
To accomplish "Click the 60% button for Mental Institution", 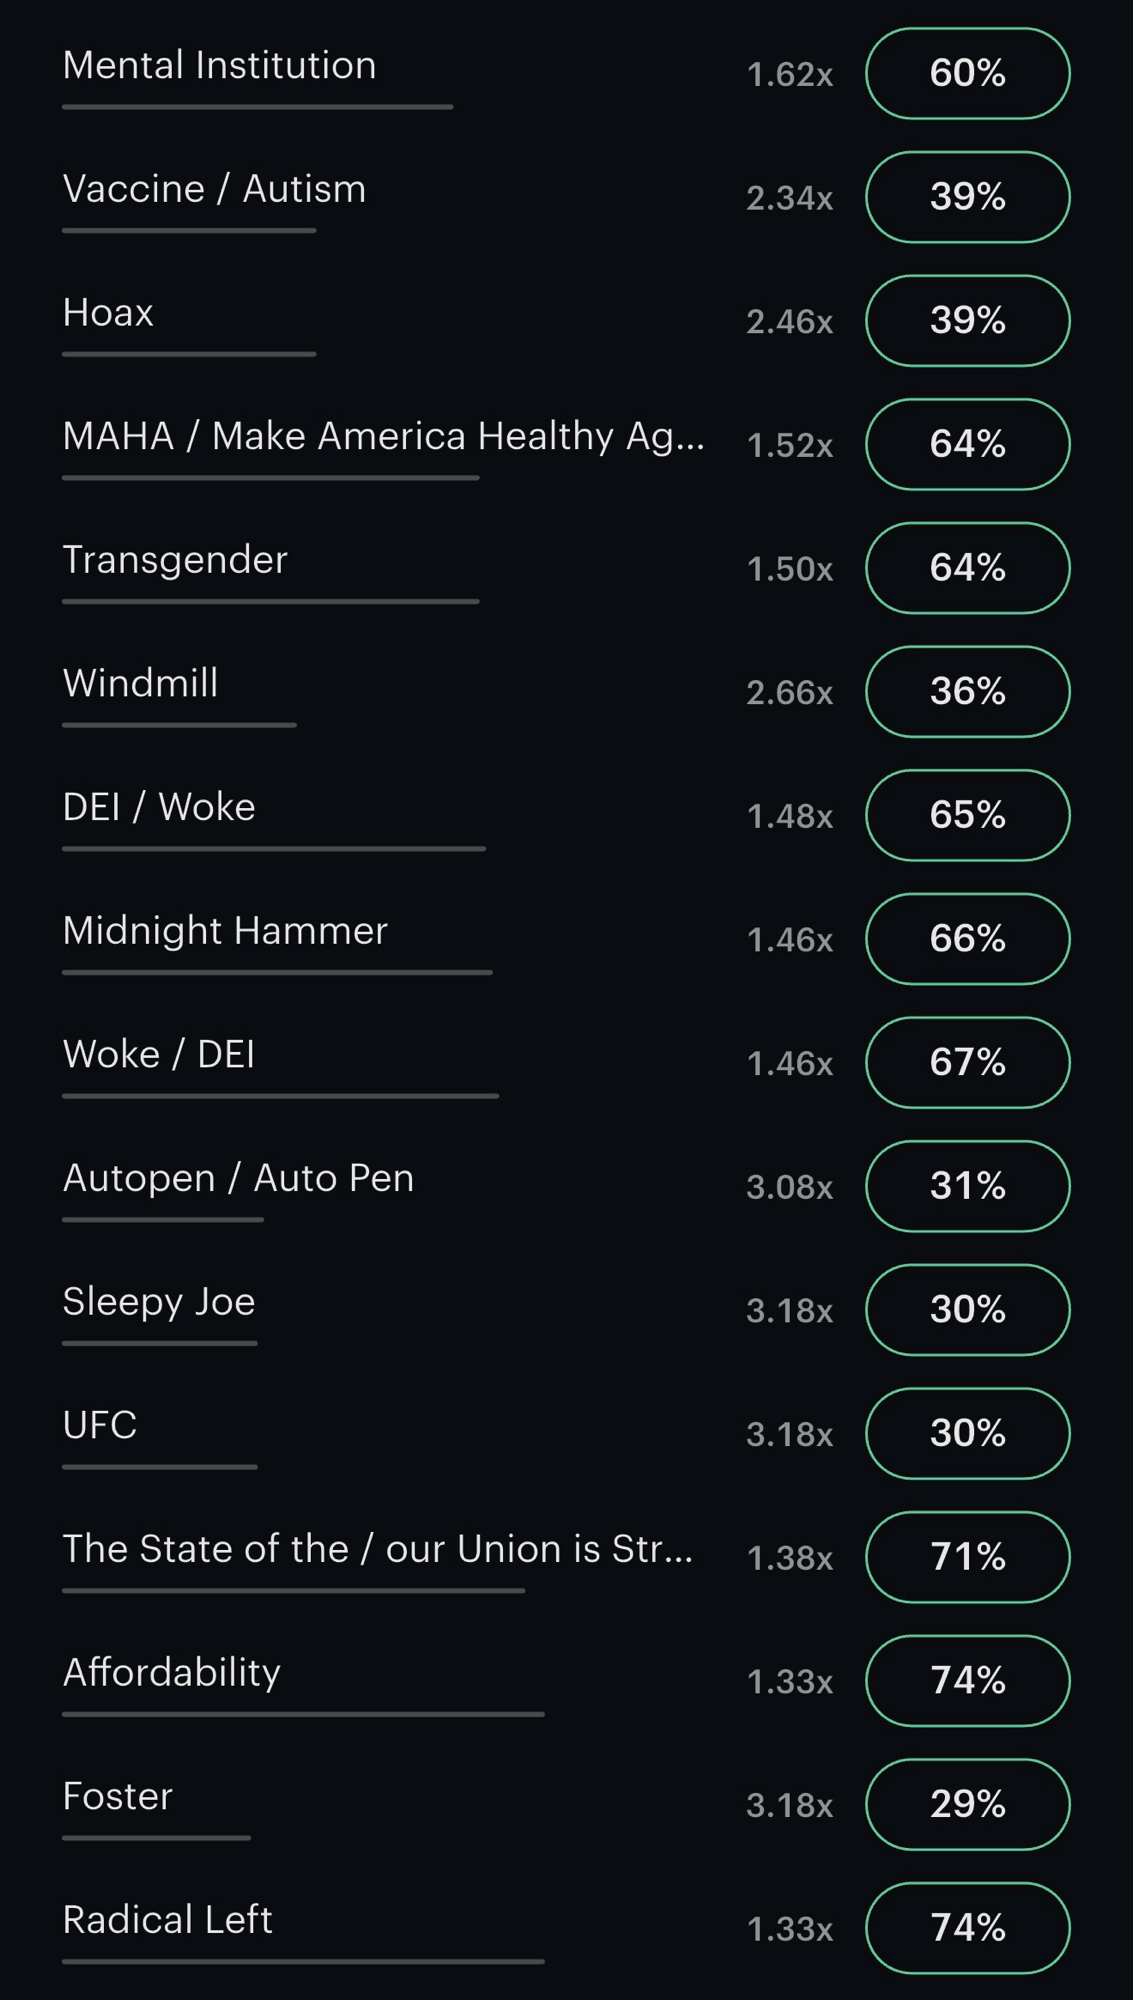I will click(x=967, y=74).
